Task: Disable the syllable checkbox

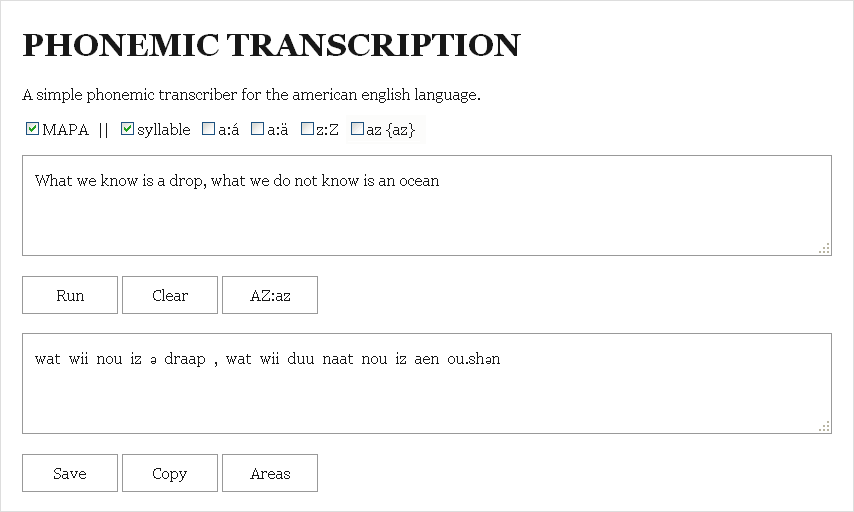Action: click(127, 129)
